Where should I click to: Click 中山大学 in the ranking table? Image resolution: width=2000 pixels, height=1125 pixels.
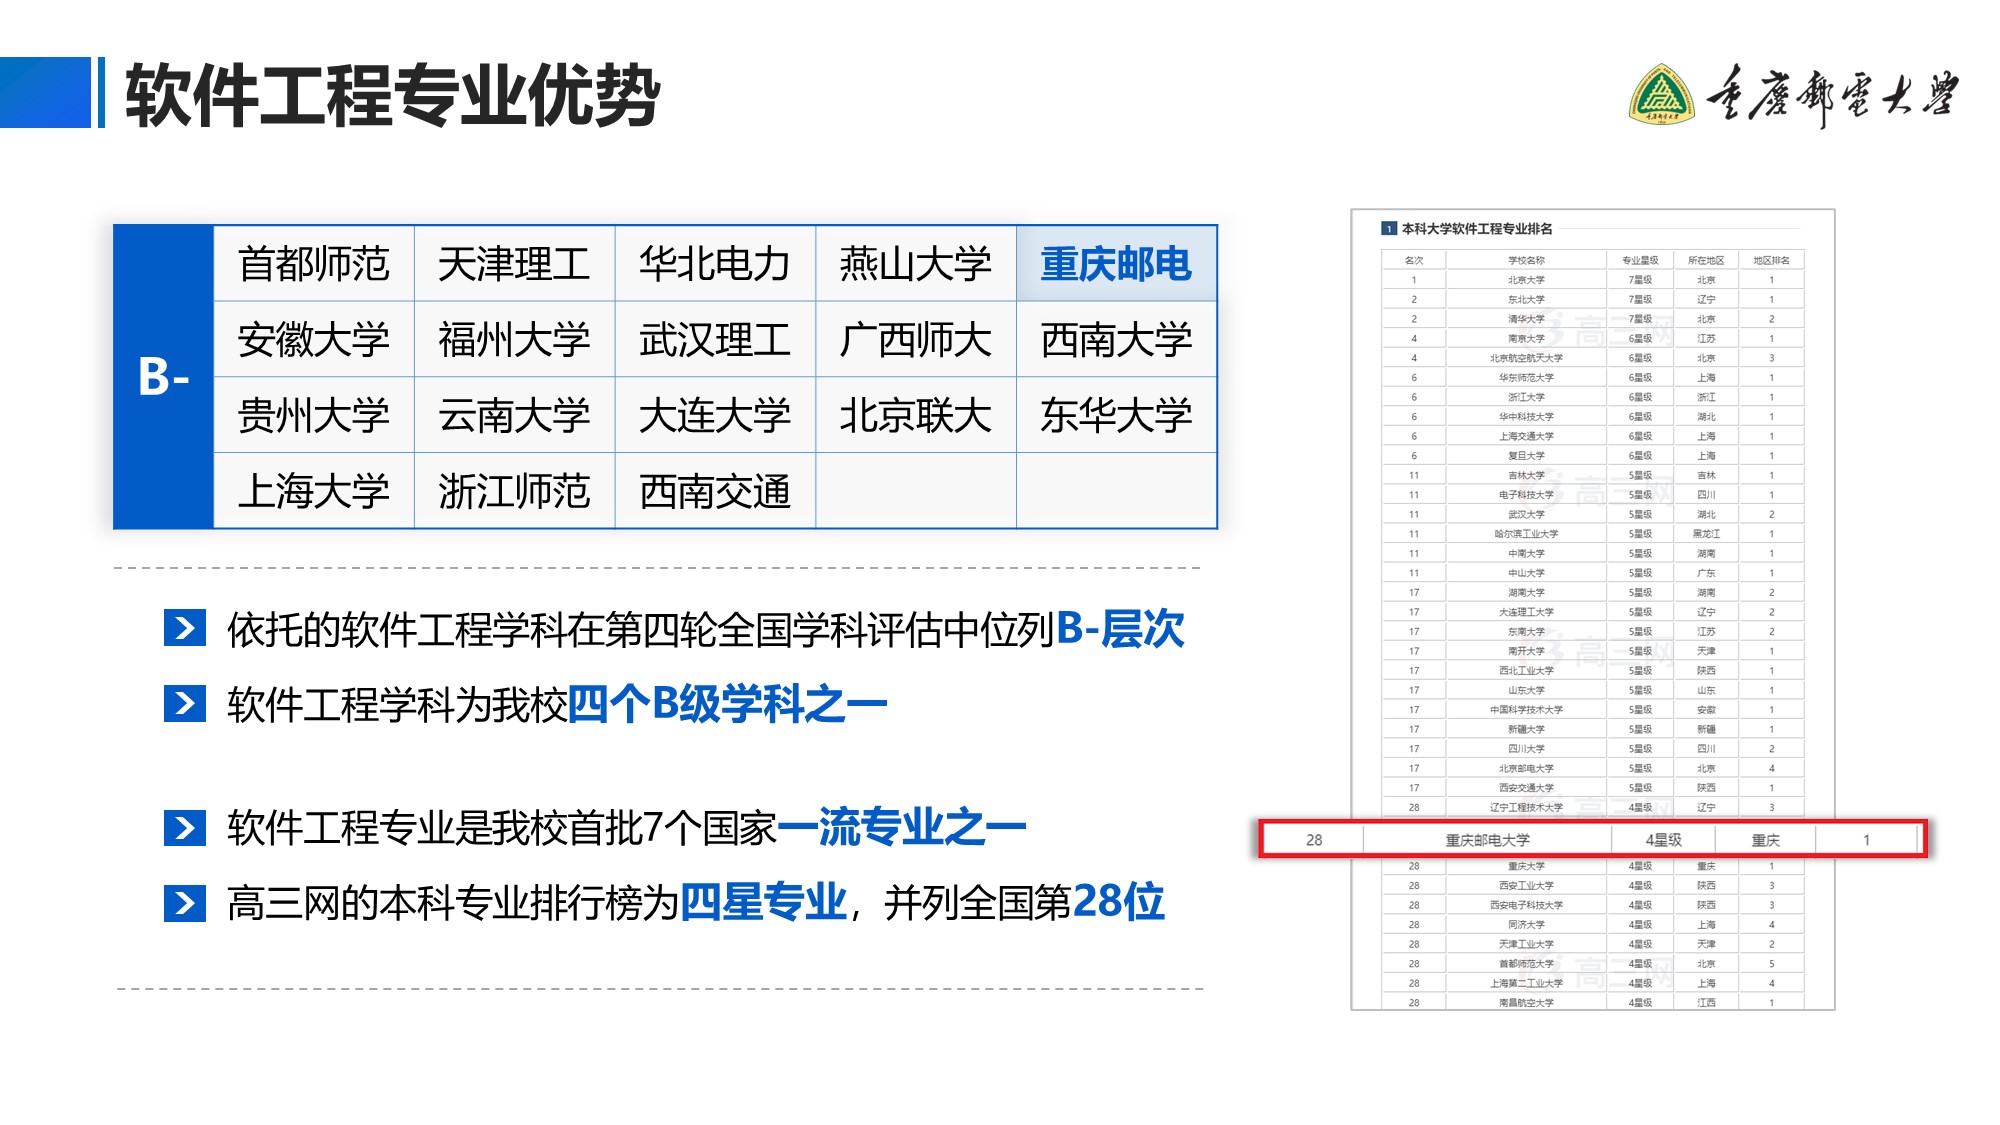[1526, 573]
